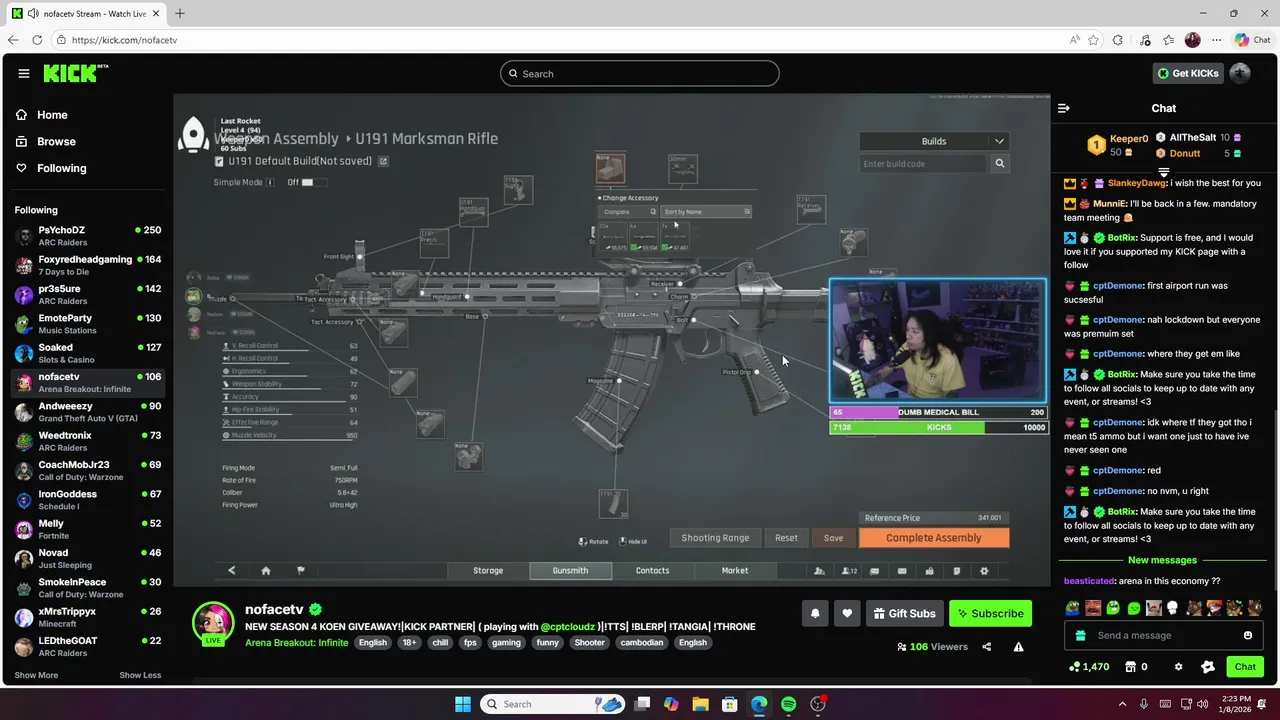Open Andweeezy channel in Following
1280x720 pixels.
point(87,411)
